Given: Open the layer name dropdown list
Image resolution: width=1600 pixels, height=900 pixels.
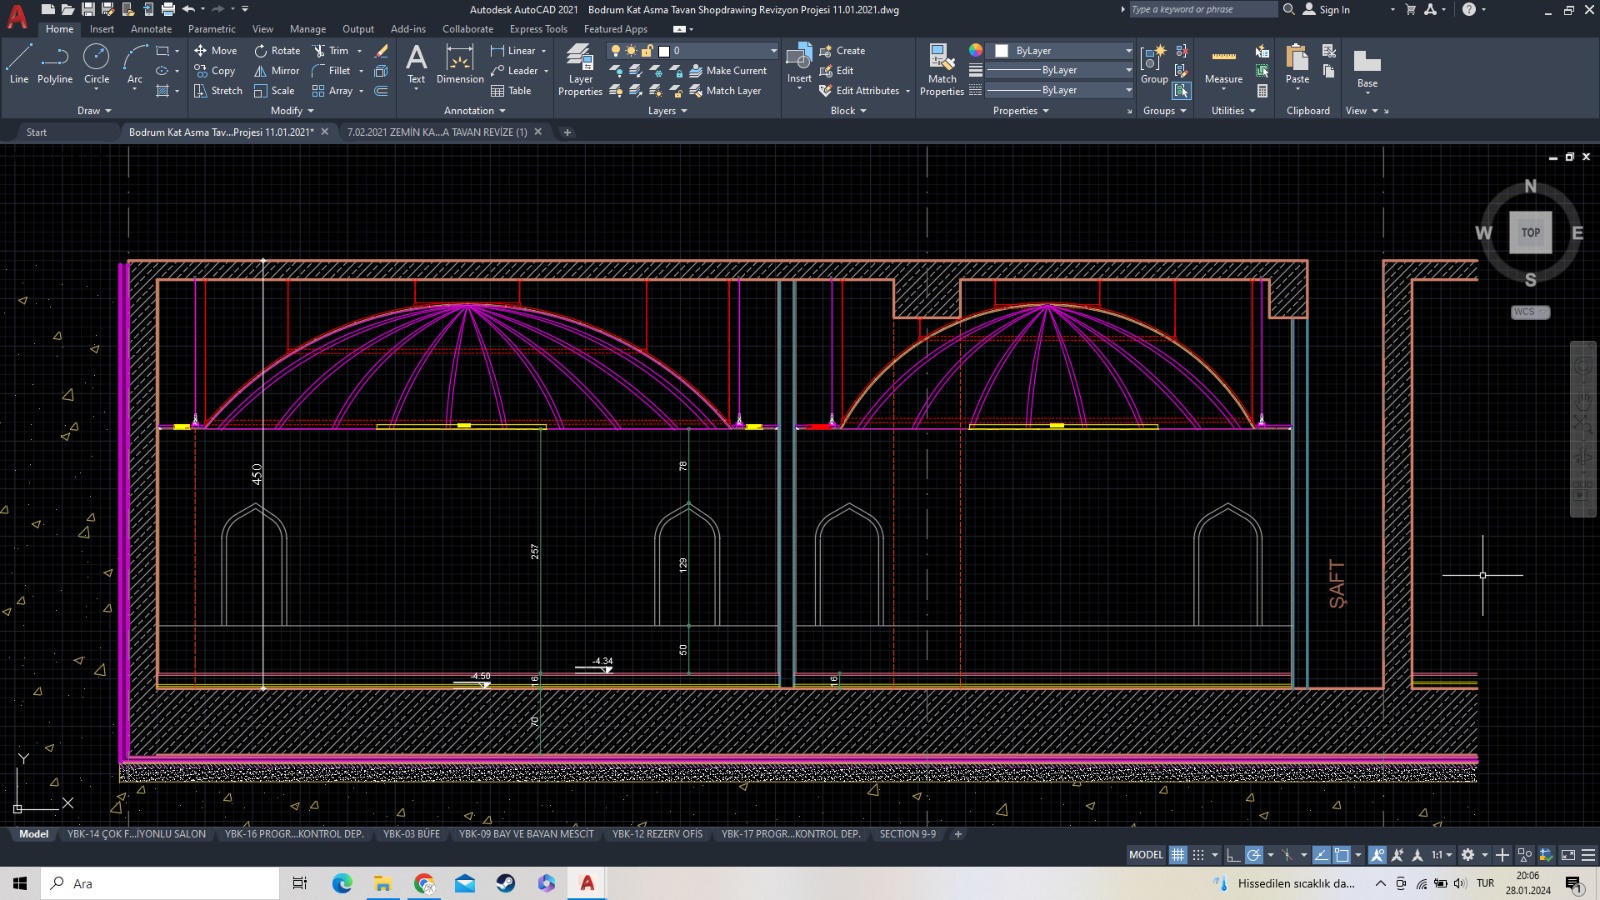Looking at the screenshot, I should click(x=773, y=51).
